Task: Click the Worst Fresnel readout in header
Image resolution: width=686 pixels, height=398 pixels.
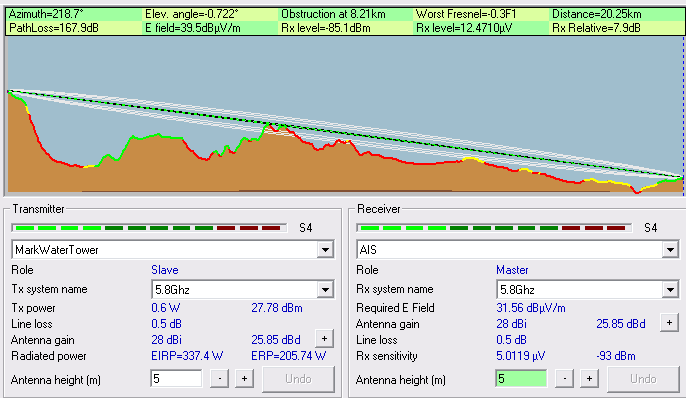Action: [x=466, y=14]
